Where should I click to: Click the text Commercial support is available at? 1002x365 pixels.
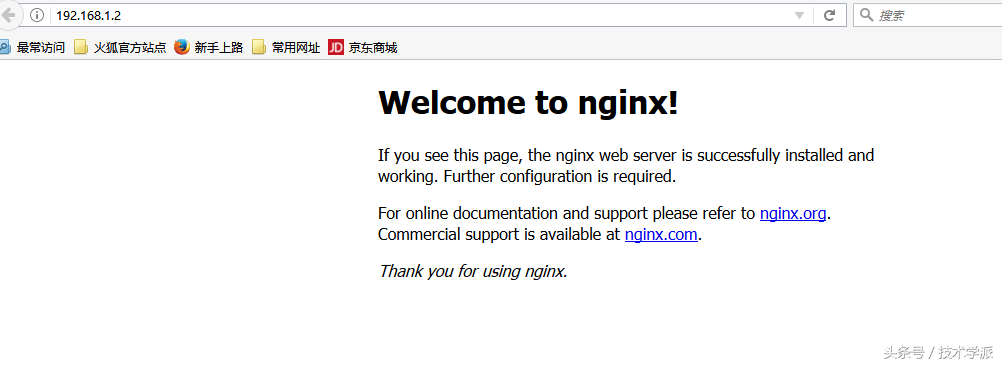[499, 235]
